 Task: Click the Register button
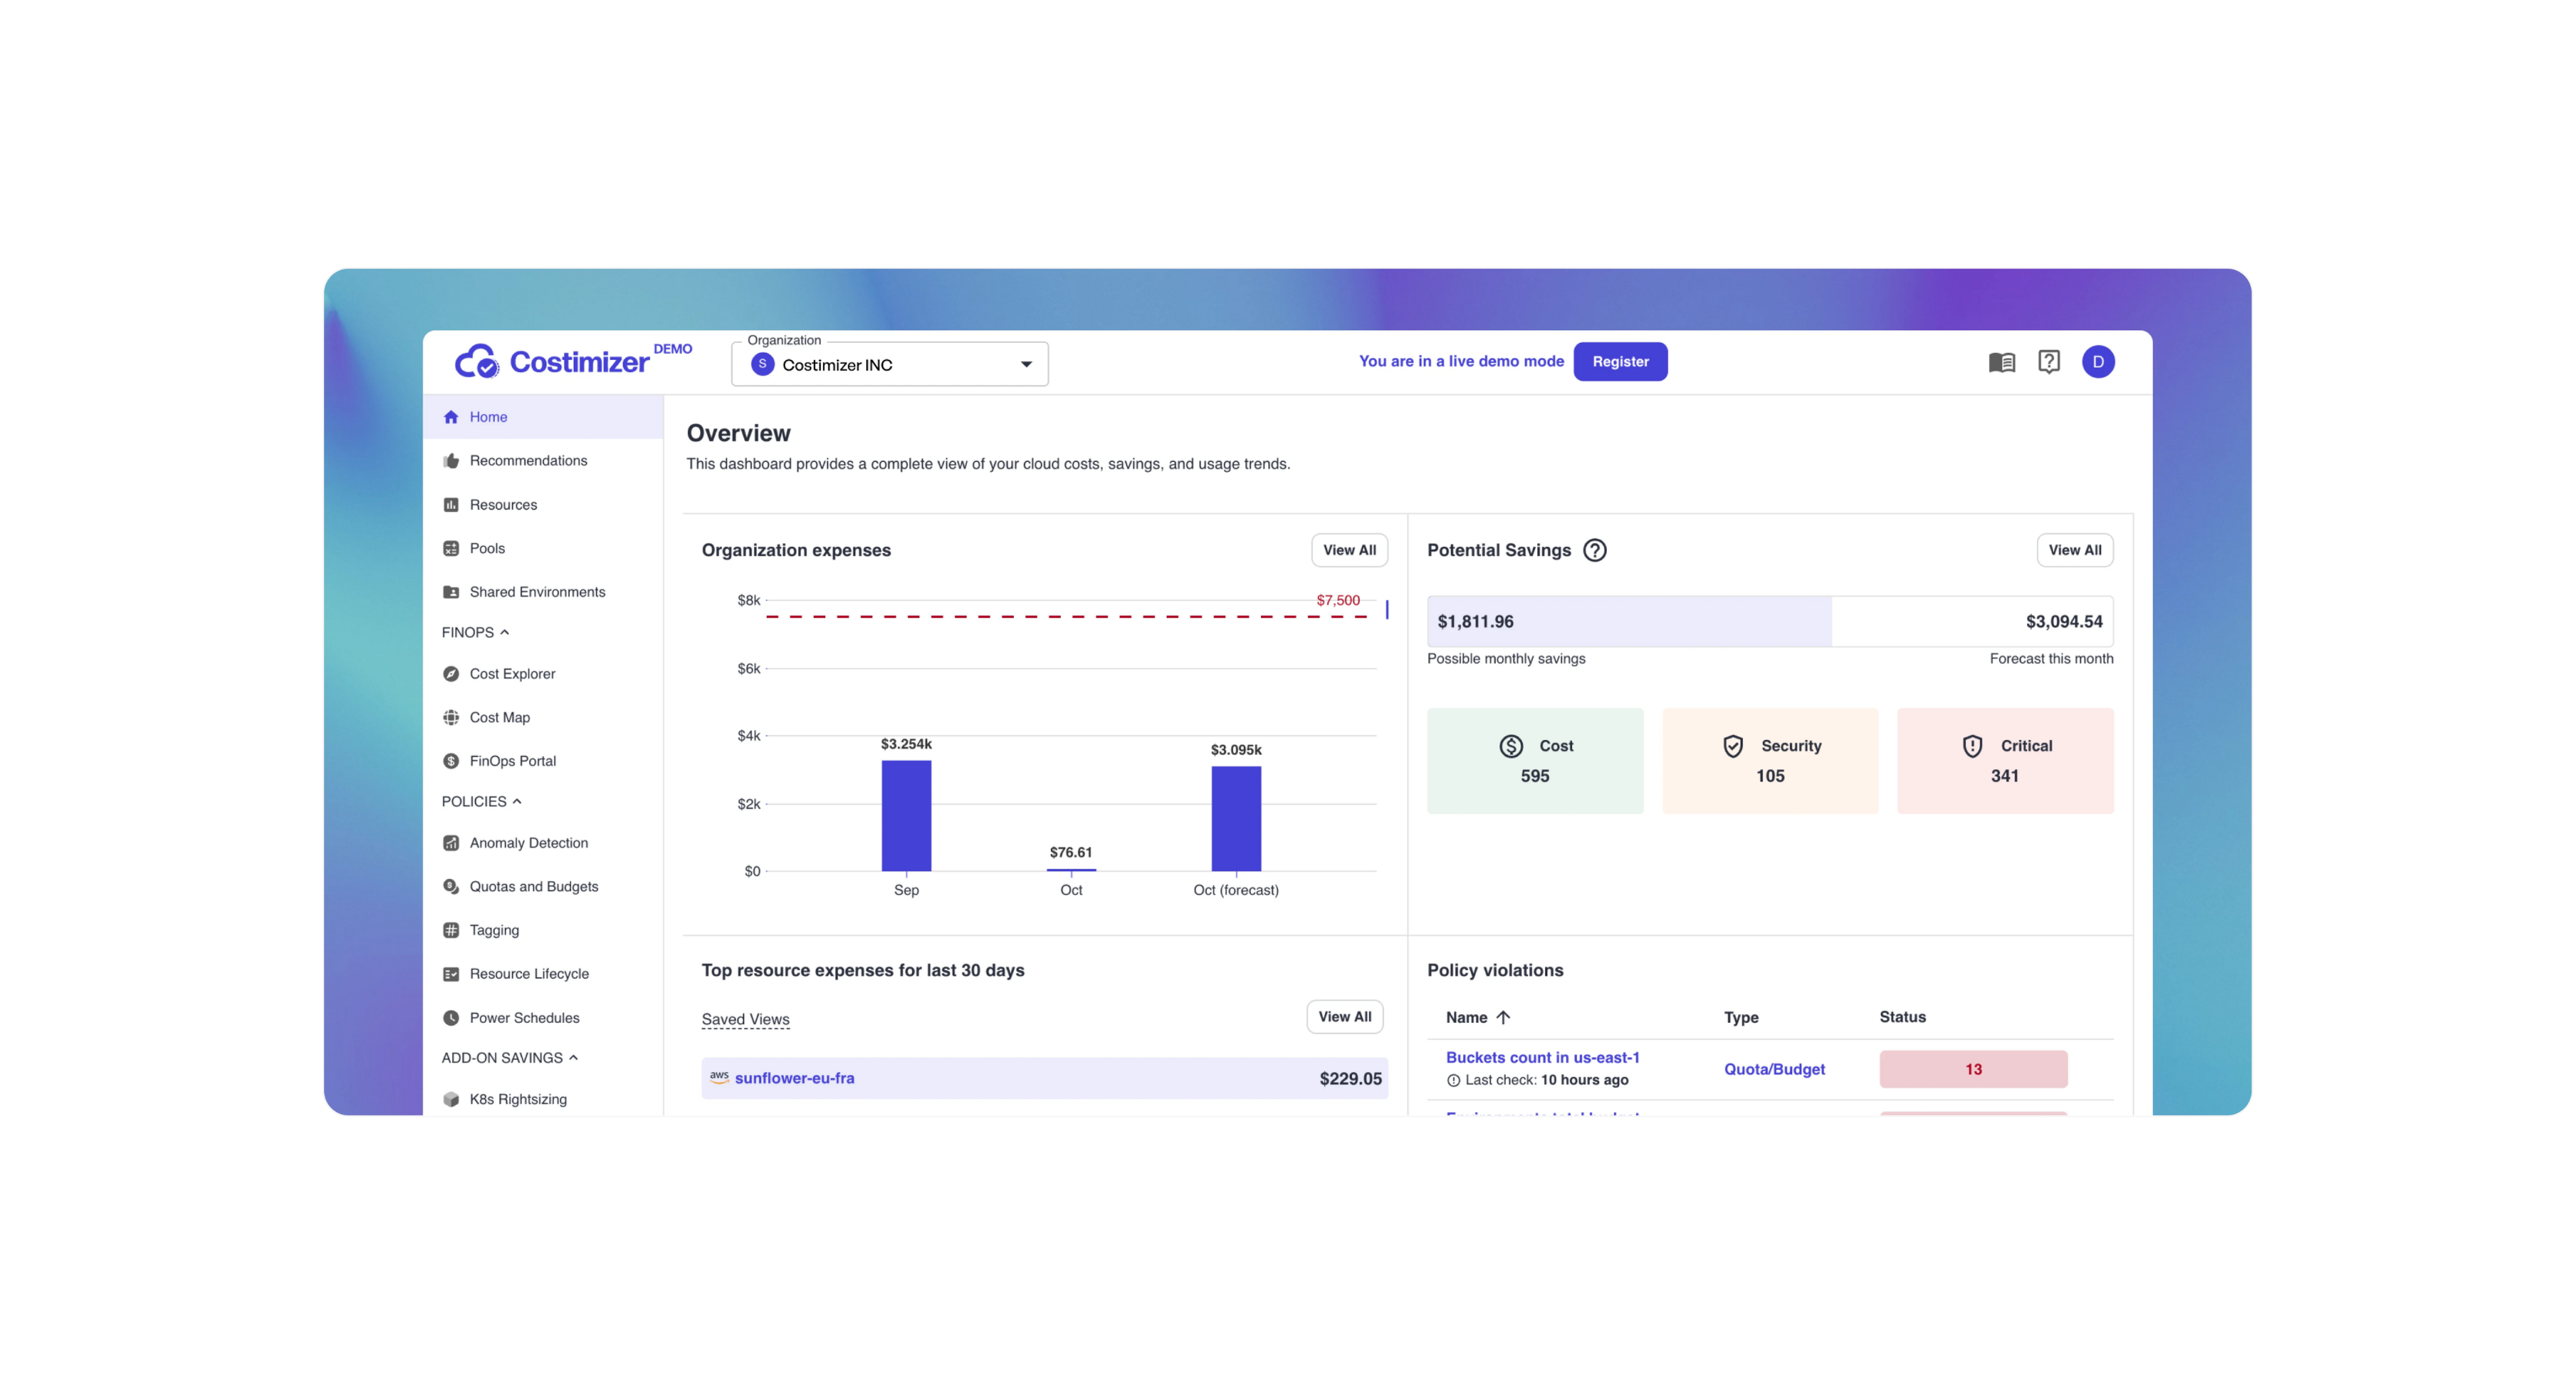[1620, 361]
